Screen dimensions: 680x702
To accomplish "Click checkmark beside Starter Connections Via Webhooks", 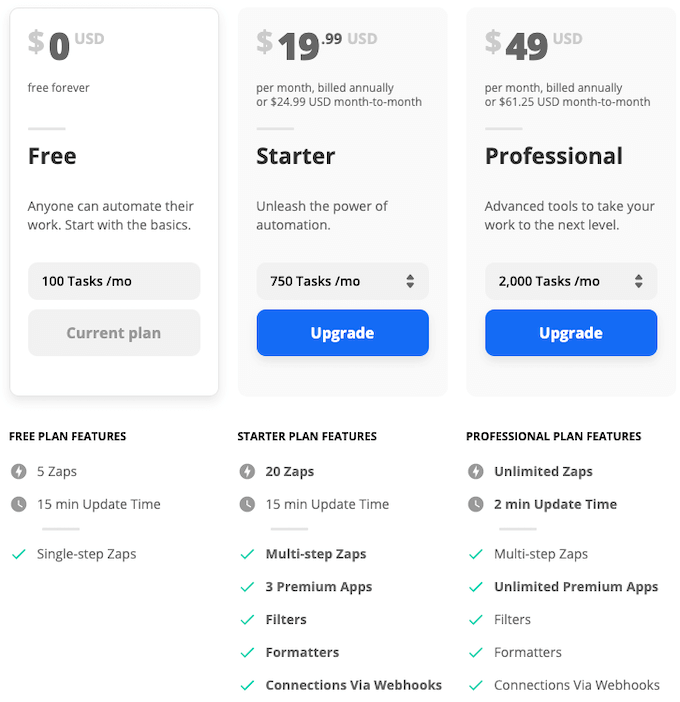I will click(x=247, y=686).
